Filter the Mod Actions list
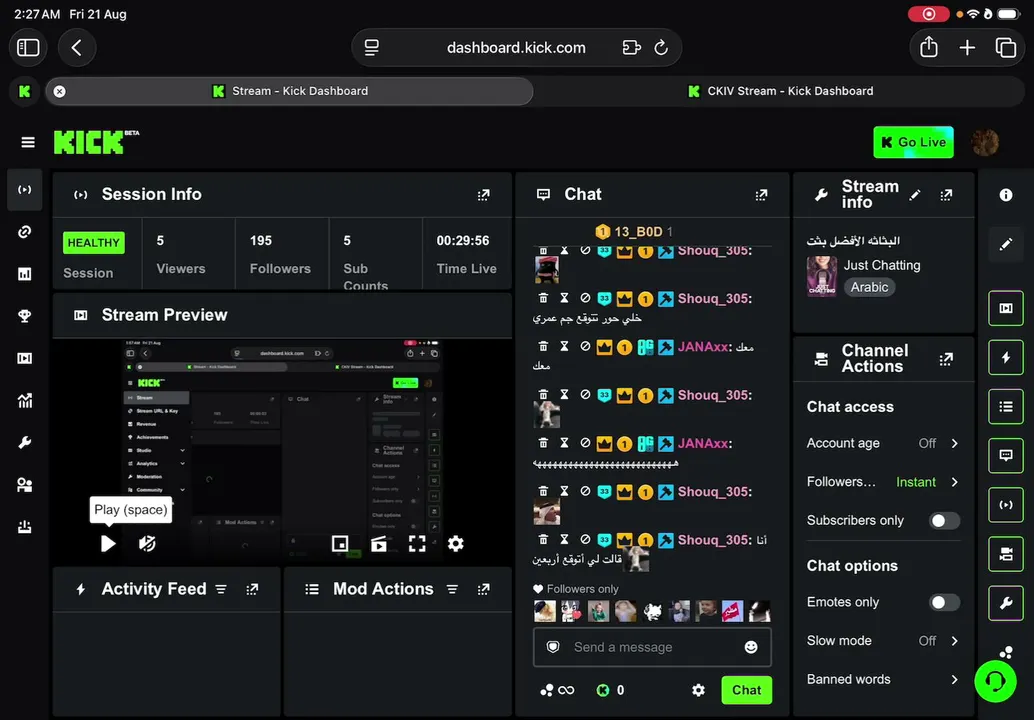 (452, 589)
